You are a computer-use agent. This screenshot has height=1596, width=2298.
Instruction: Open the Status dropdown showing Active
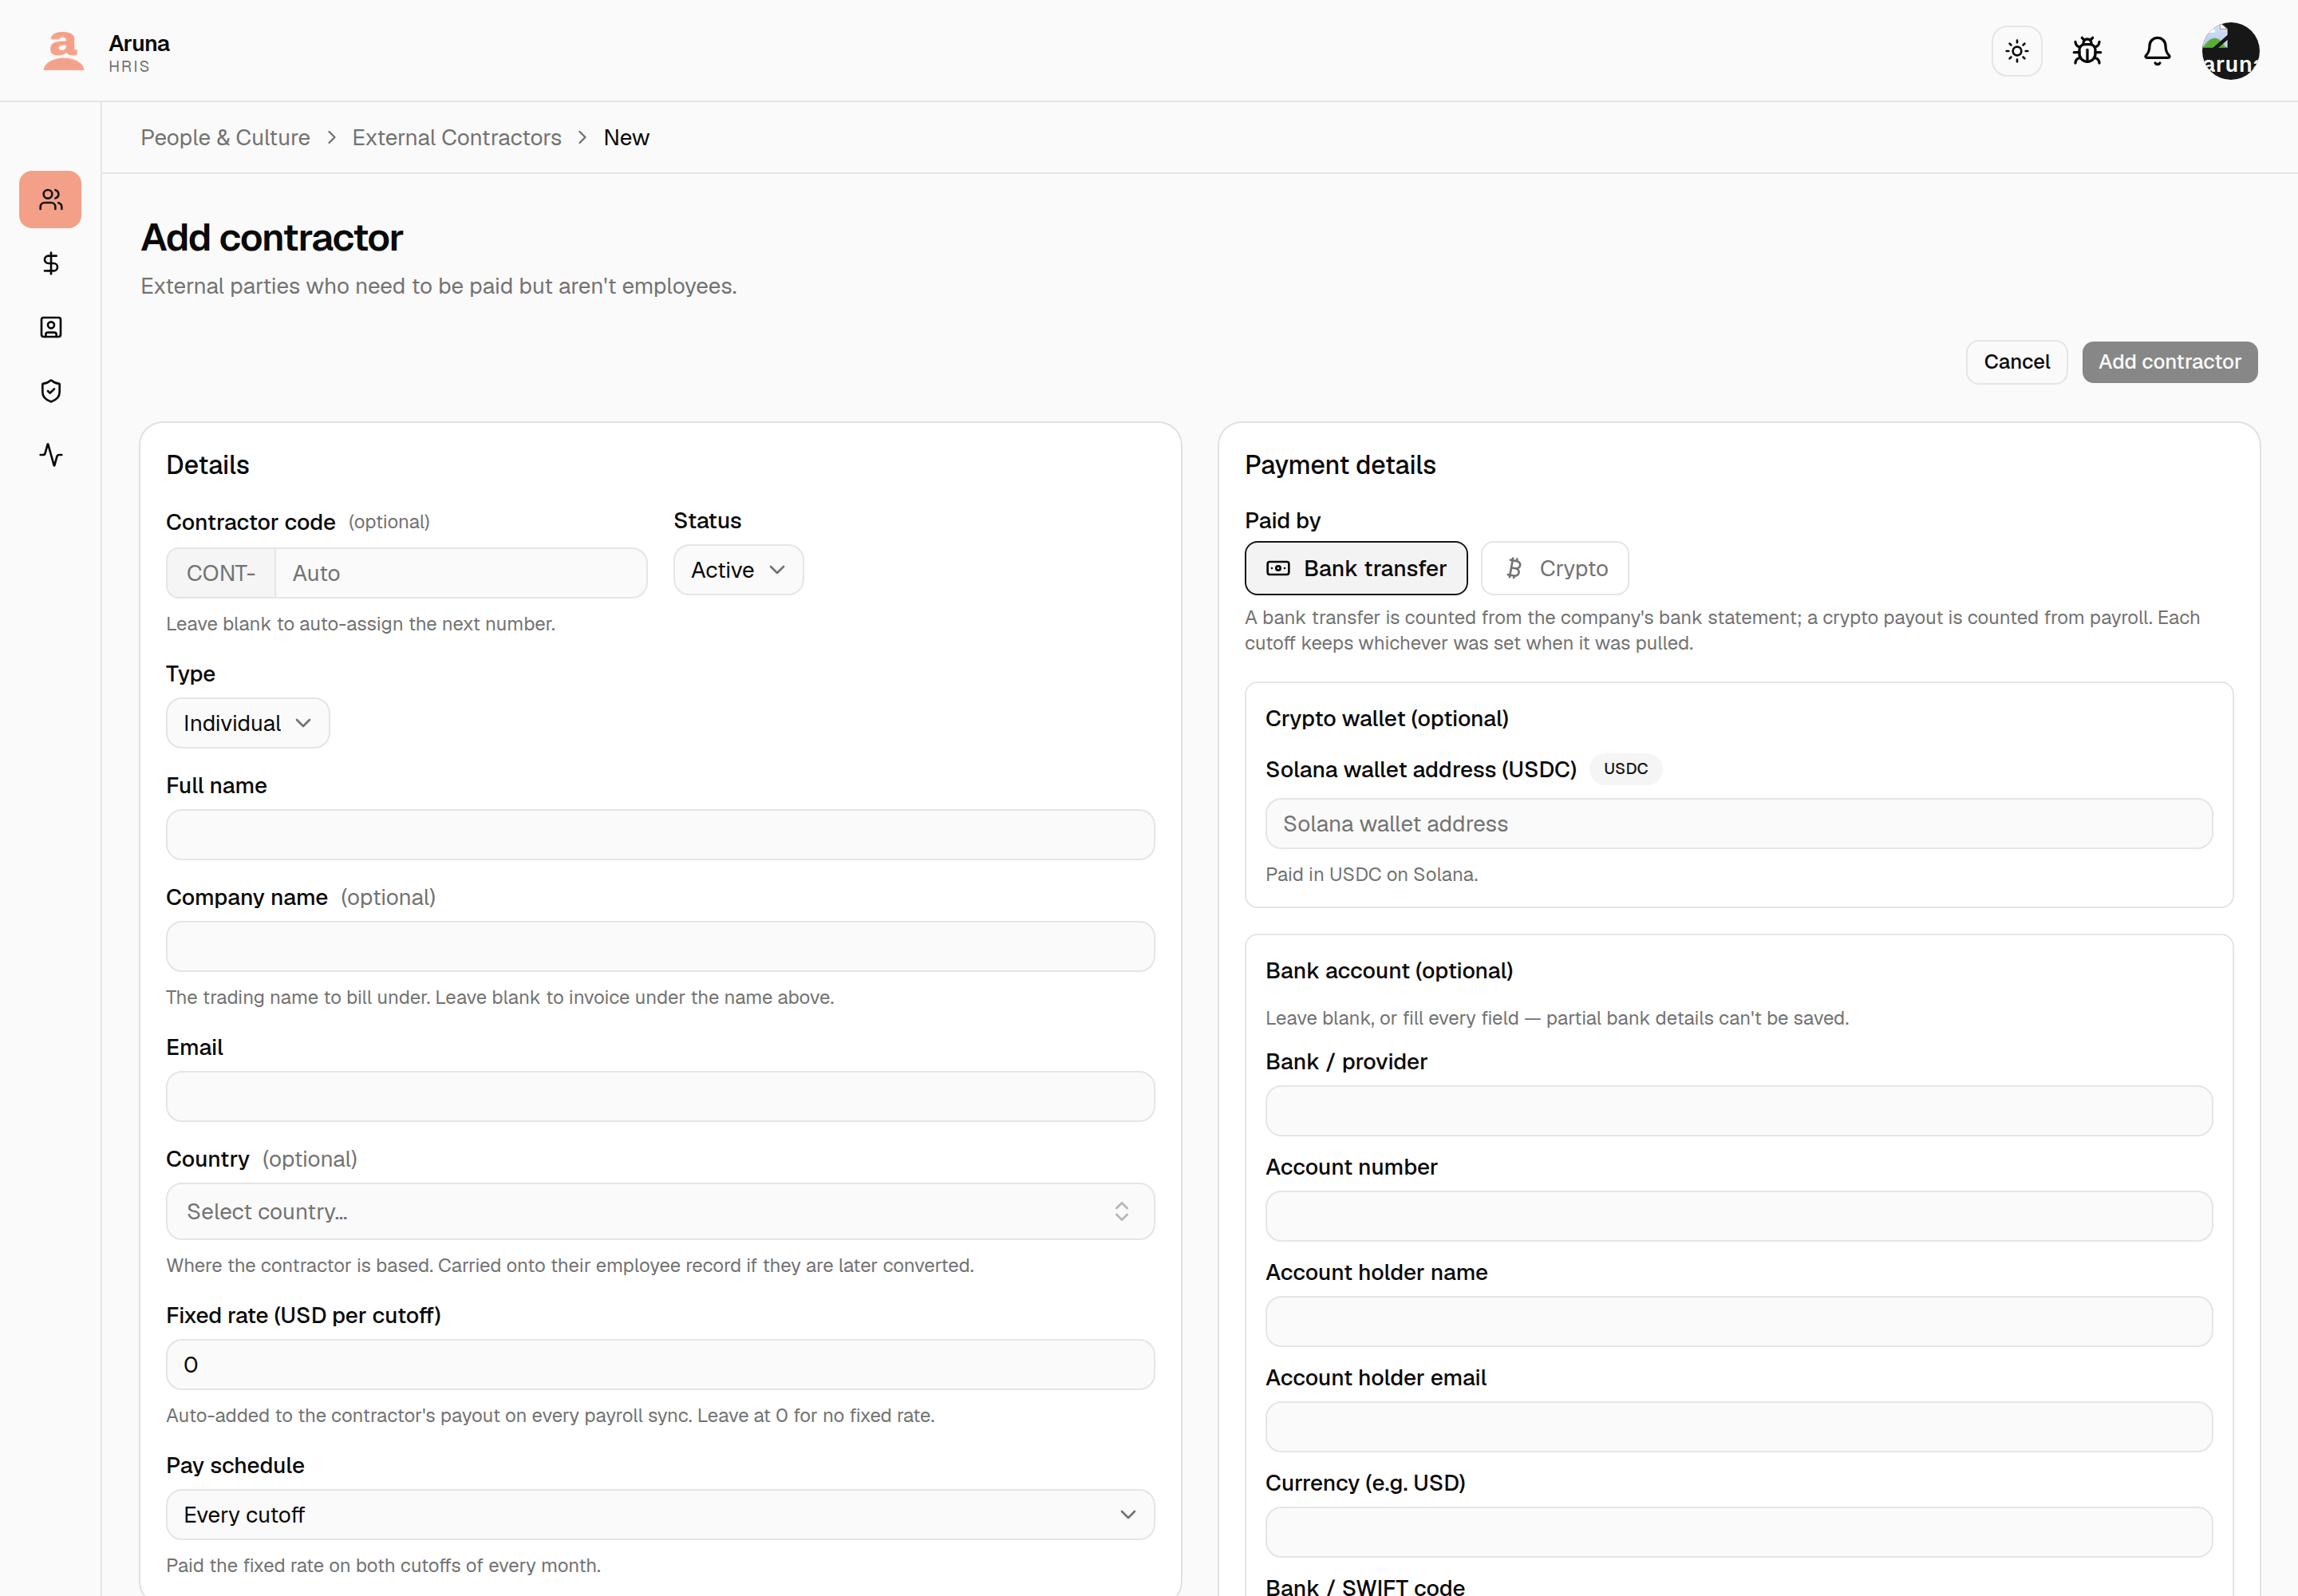(738, 570)
